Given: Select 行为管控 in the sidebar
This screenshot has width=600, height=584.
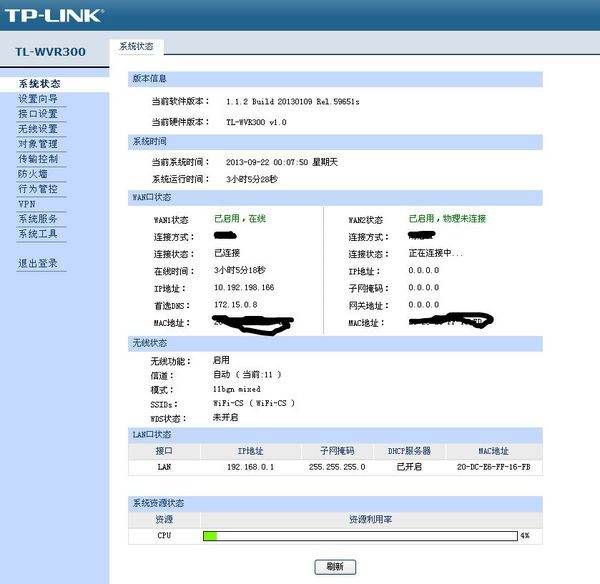Looking at the screenshot, I should [38, 189].
